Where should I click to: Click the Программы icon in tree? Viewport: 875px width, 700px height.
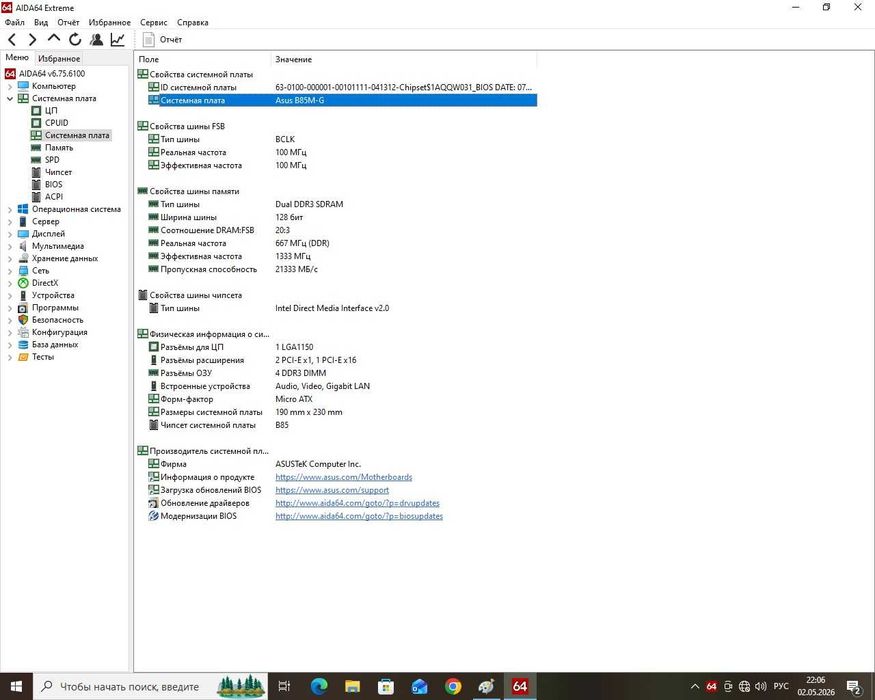pos(23,308)
